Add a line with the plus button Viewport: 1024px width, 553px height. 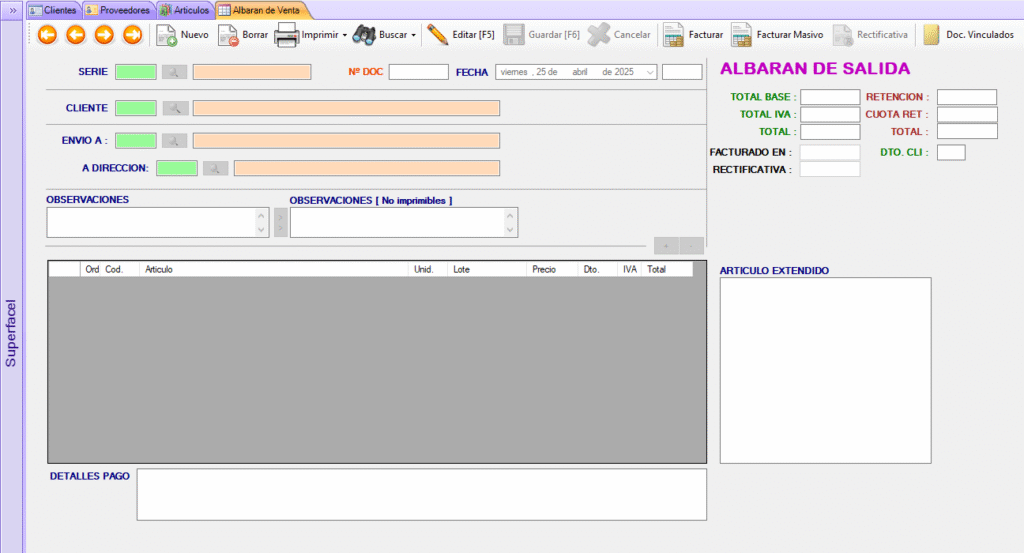tap(667, 245)
